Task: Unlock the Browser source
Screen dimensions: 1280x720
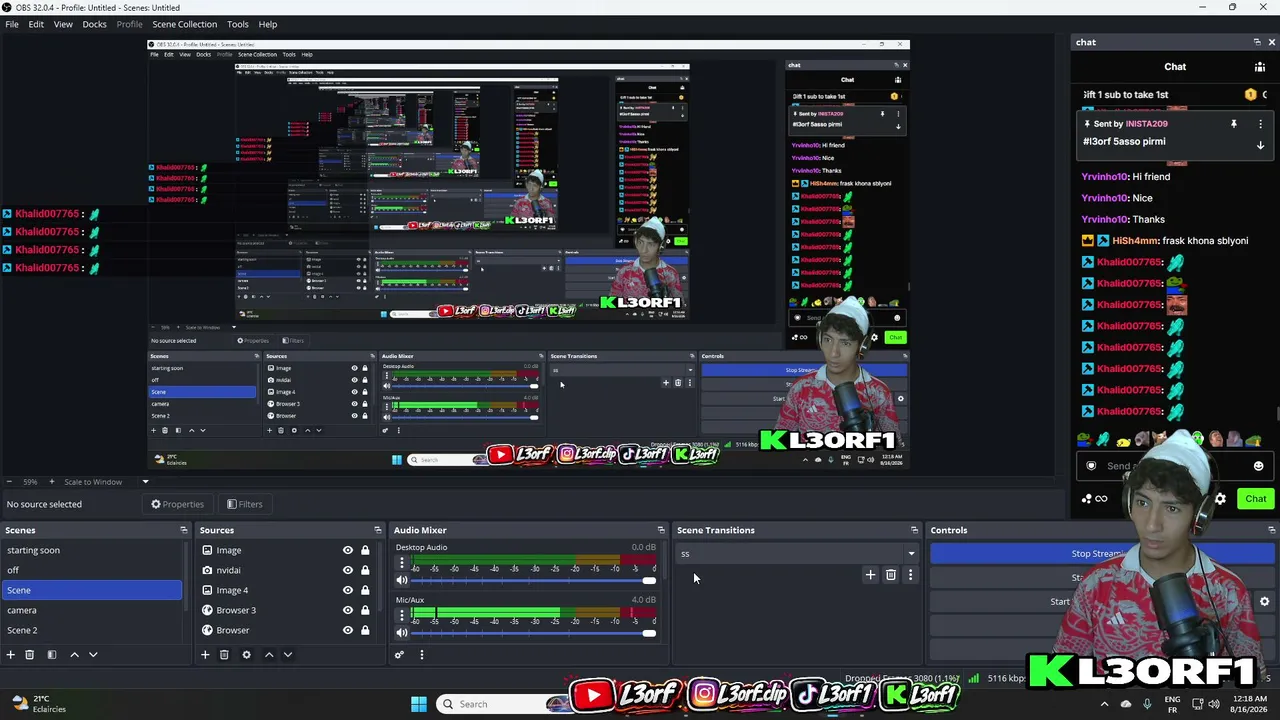Action: click(x=365, y=630)
